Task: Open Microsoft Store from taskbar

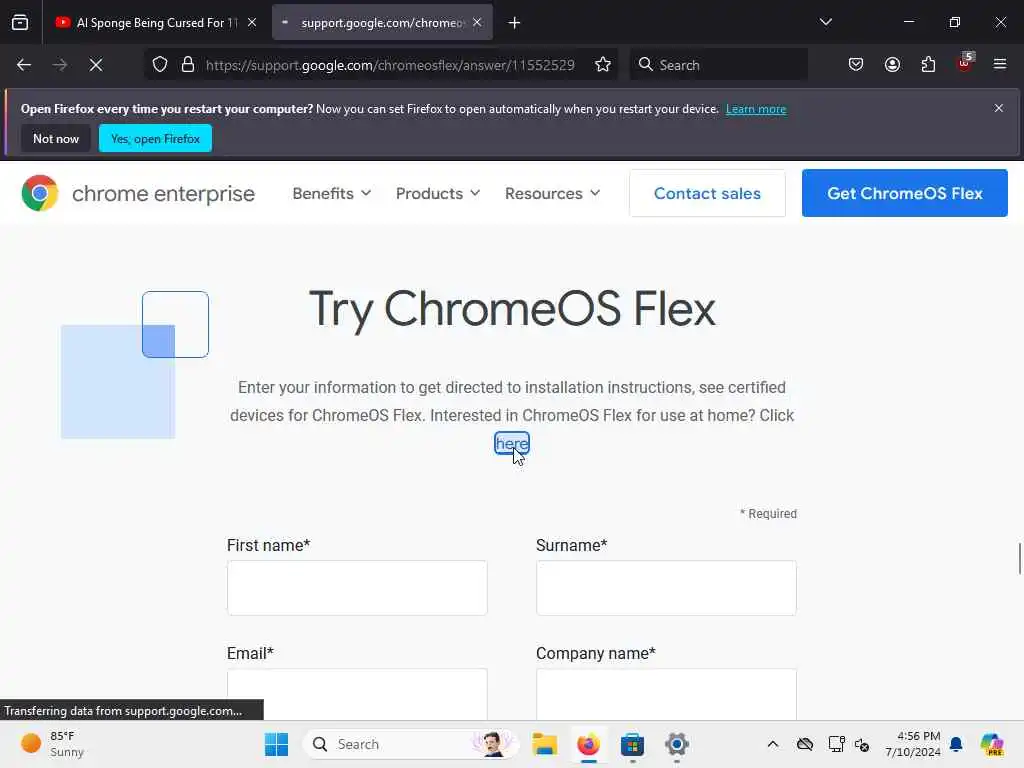Action: click(632, 744)
